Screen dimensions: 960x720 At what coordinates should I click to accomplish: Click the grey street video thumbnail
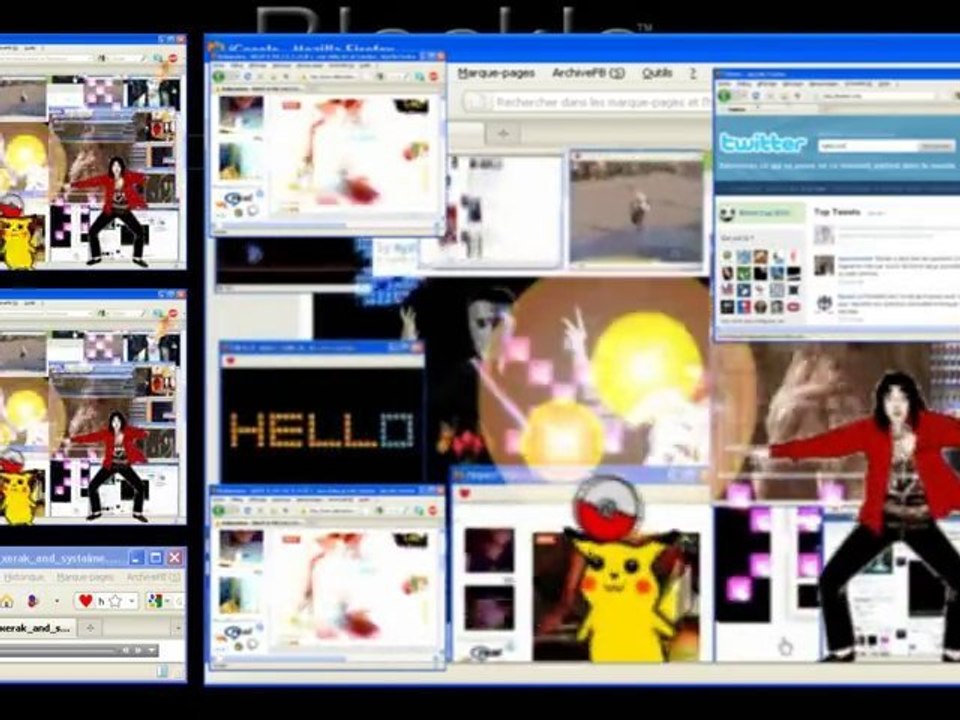tap(636, 209)
